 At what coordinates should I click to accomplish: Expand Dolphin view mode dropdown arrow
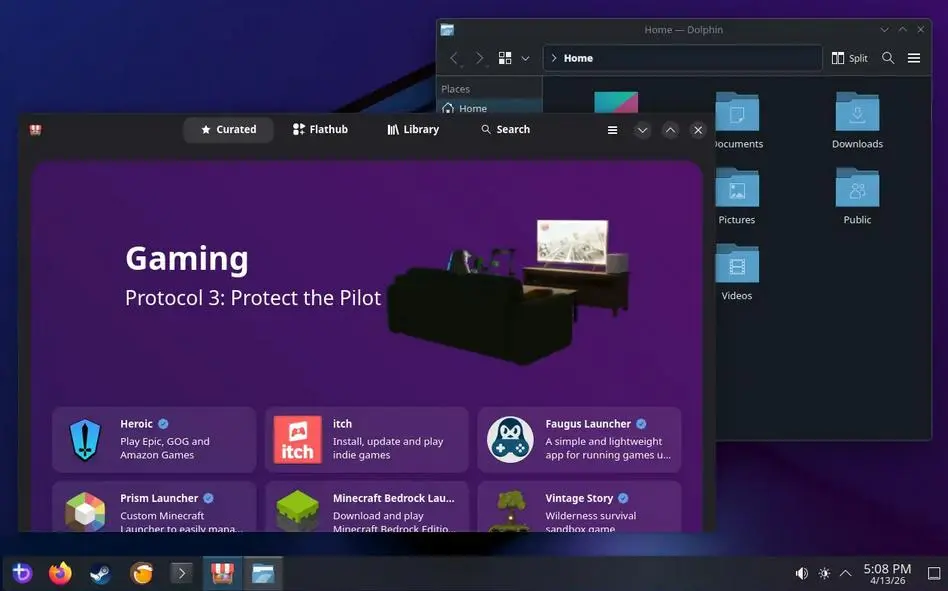525,59
